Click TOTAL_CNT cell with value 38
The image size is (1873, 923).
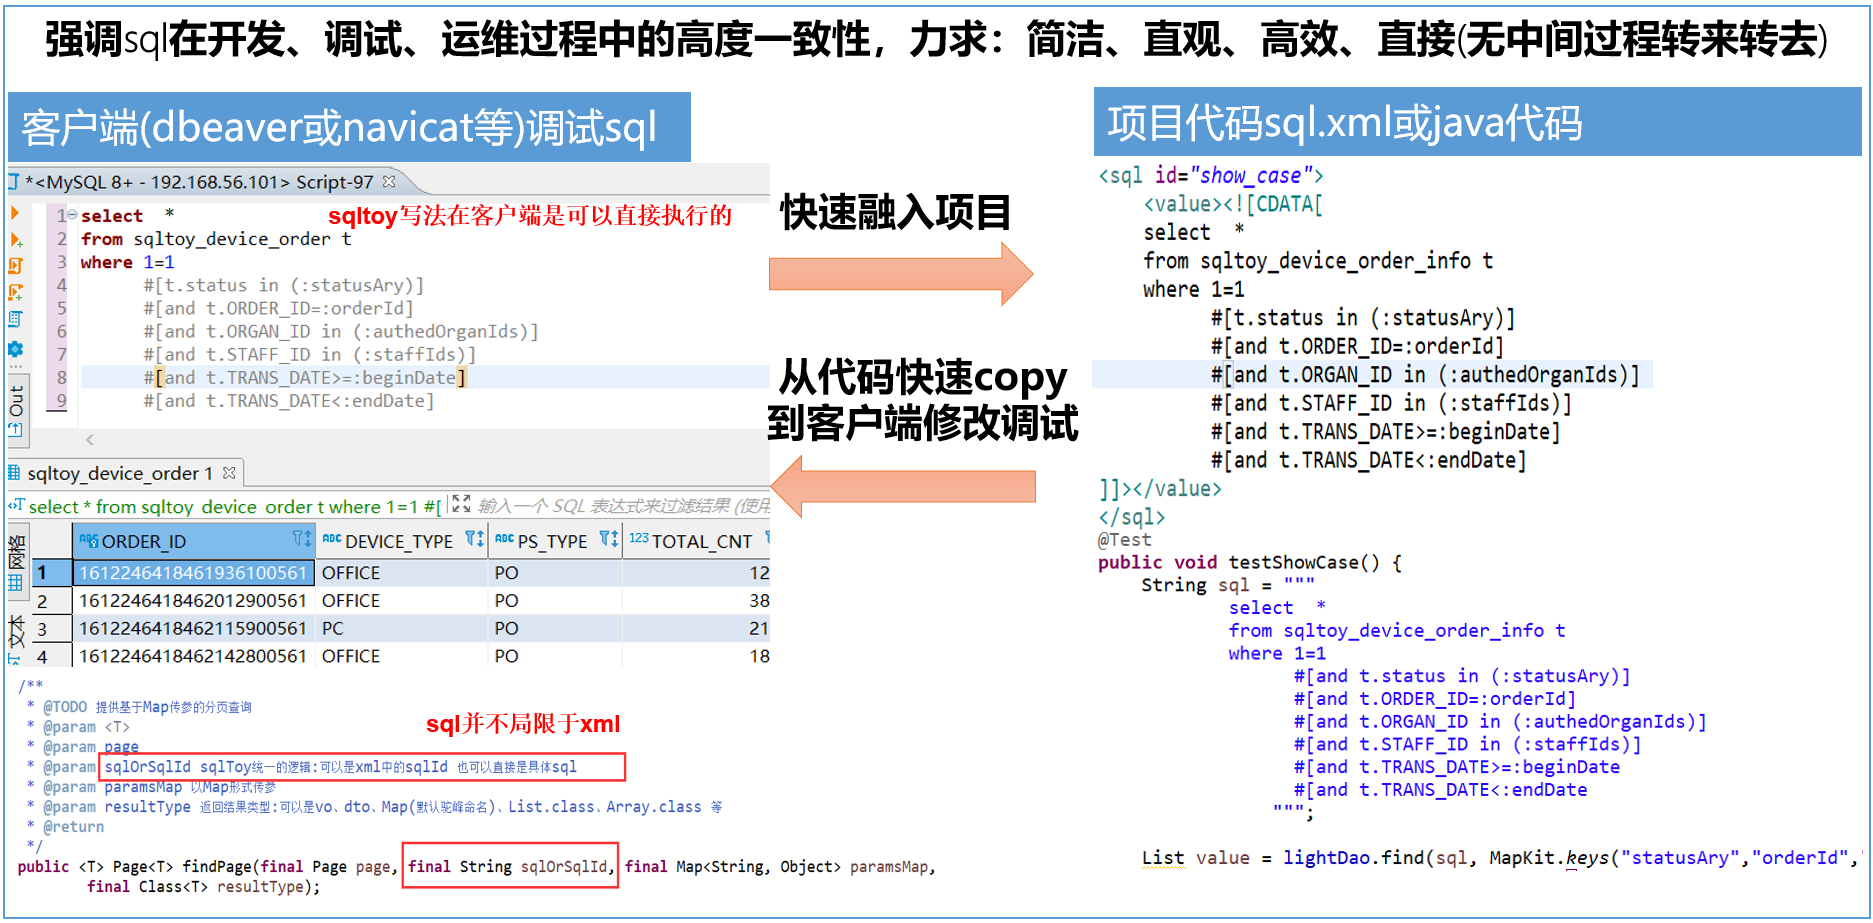(697, 601)
